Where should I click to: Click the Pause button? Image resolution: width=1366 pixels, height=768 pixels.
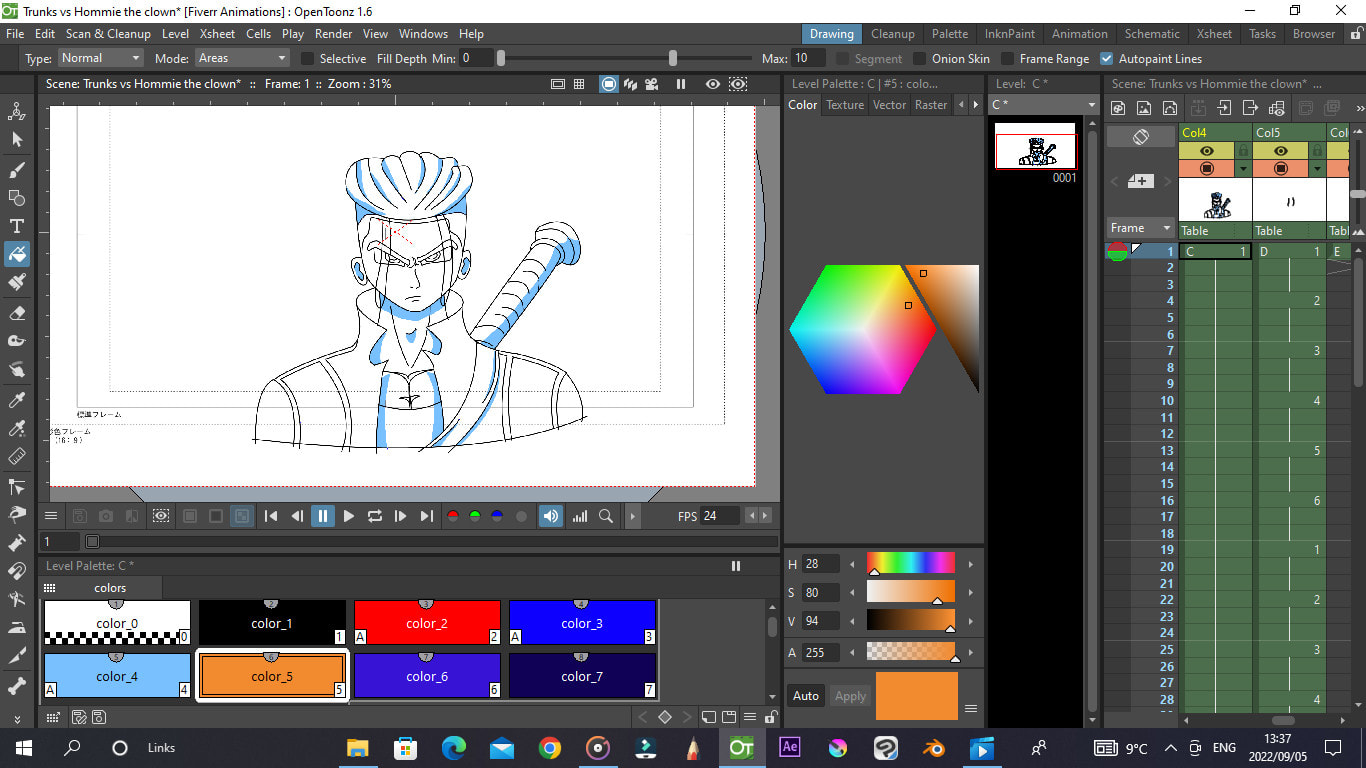click(322, 516)
